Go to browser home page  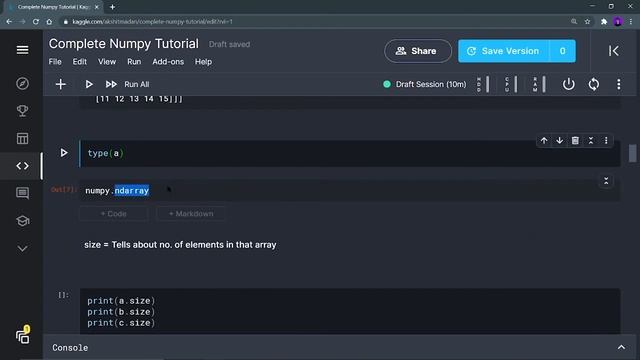(49, 21)
